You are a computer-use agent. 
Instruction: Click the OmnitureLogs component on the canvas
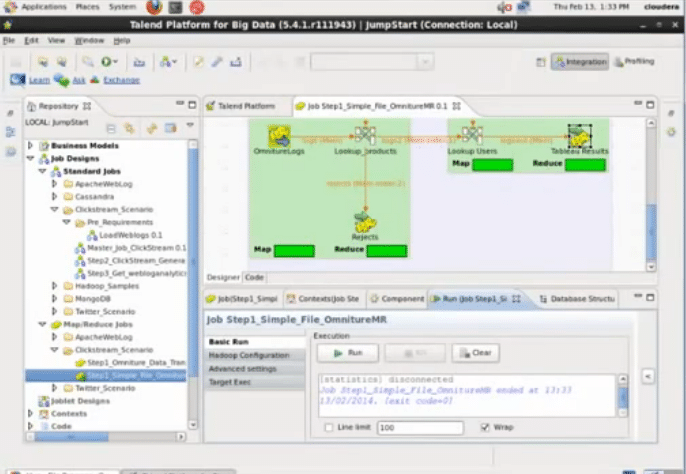278,135
